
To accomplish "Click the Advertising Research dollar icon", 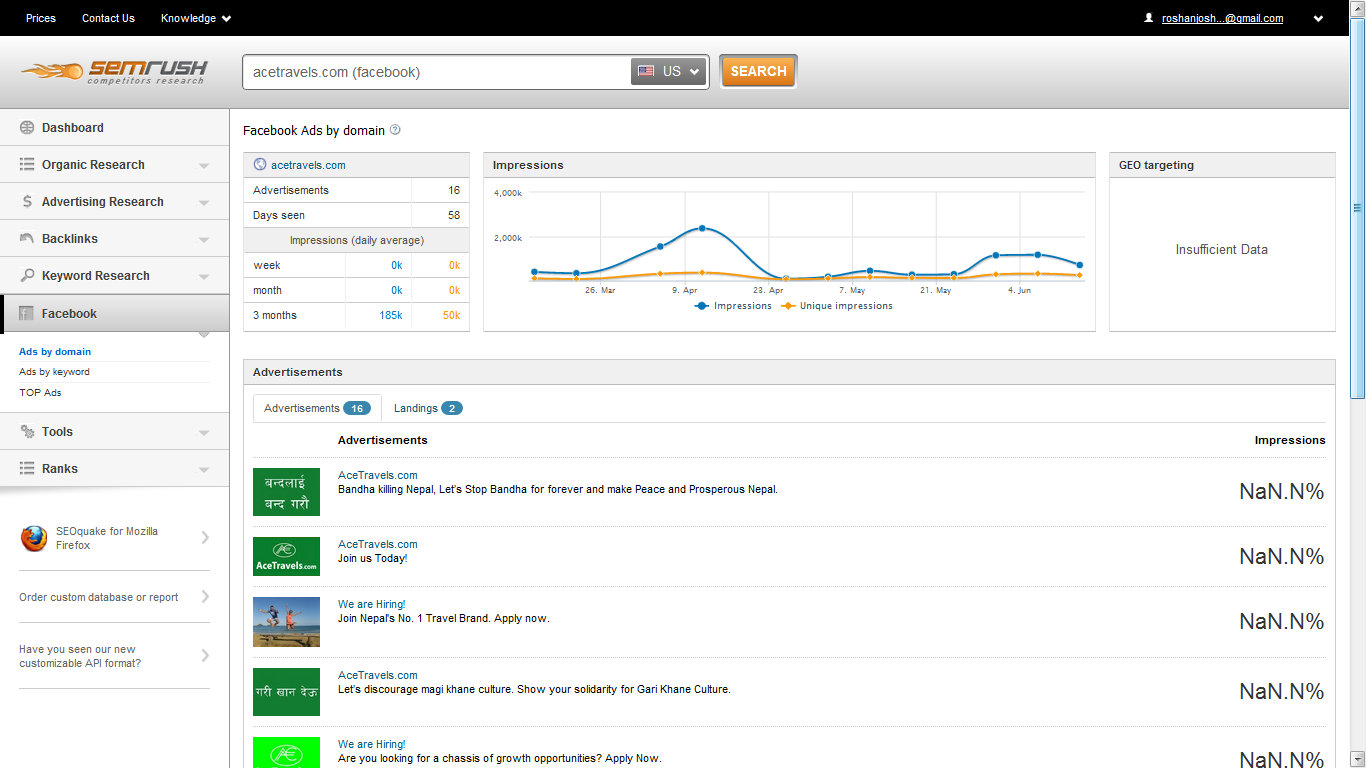I will (27, 202).
